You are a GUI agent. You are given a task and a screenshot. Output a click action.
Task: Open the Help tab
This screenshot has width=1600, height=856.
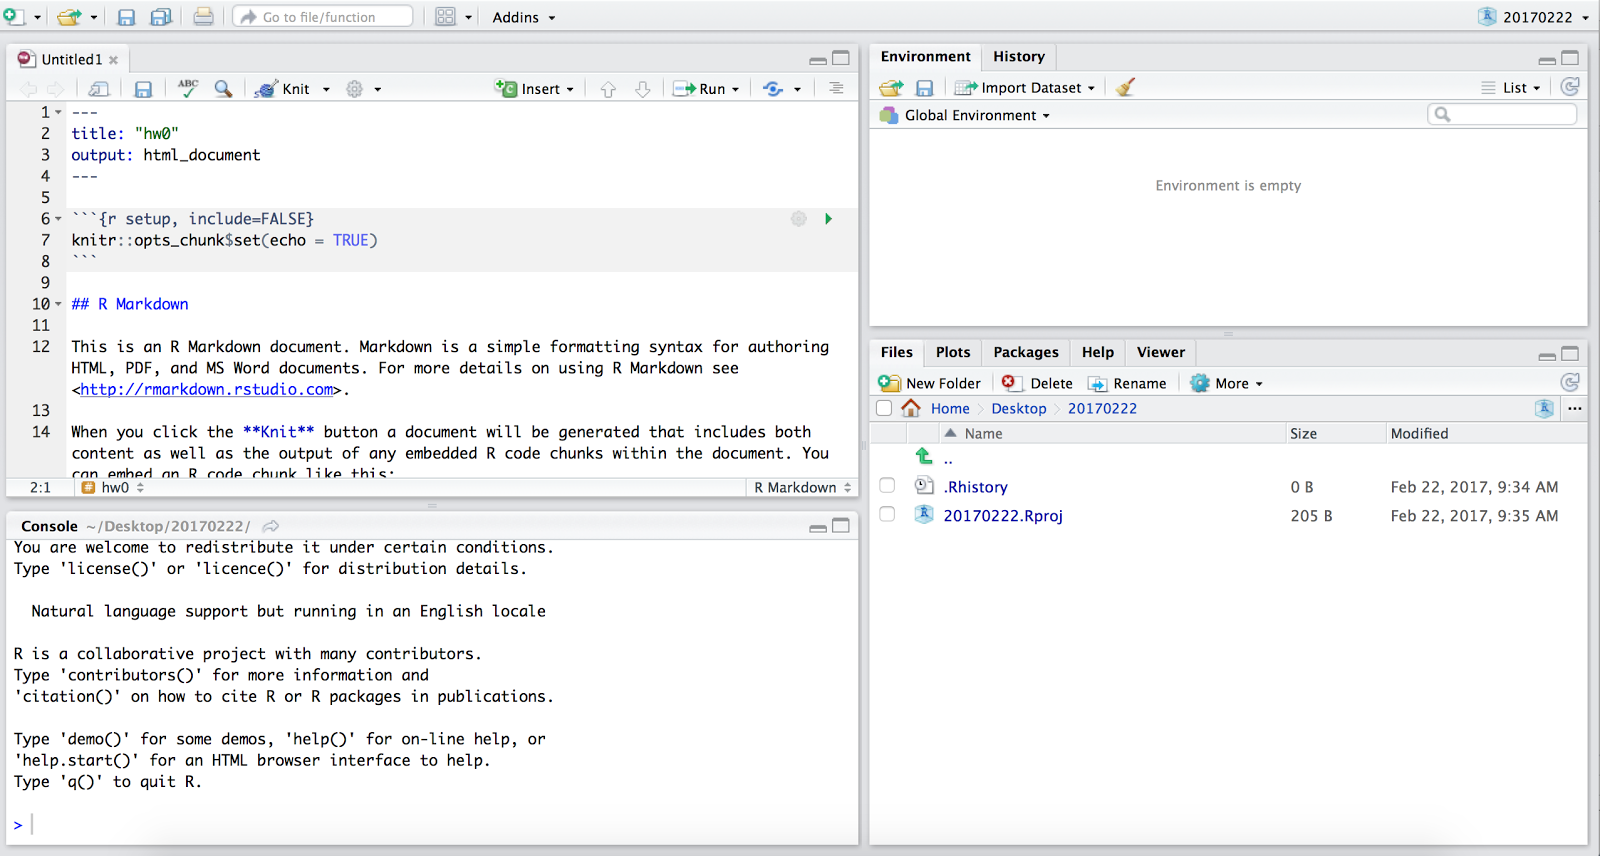[x=1098, y=352]
